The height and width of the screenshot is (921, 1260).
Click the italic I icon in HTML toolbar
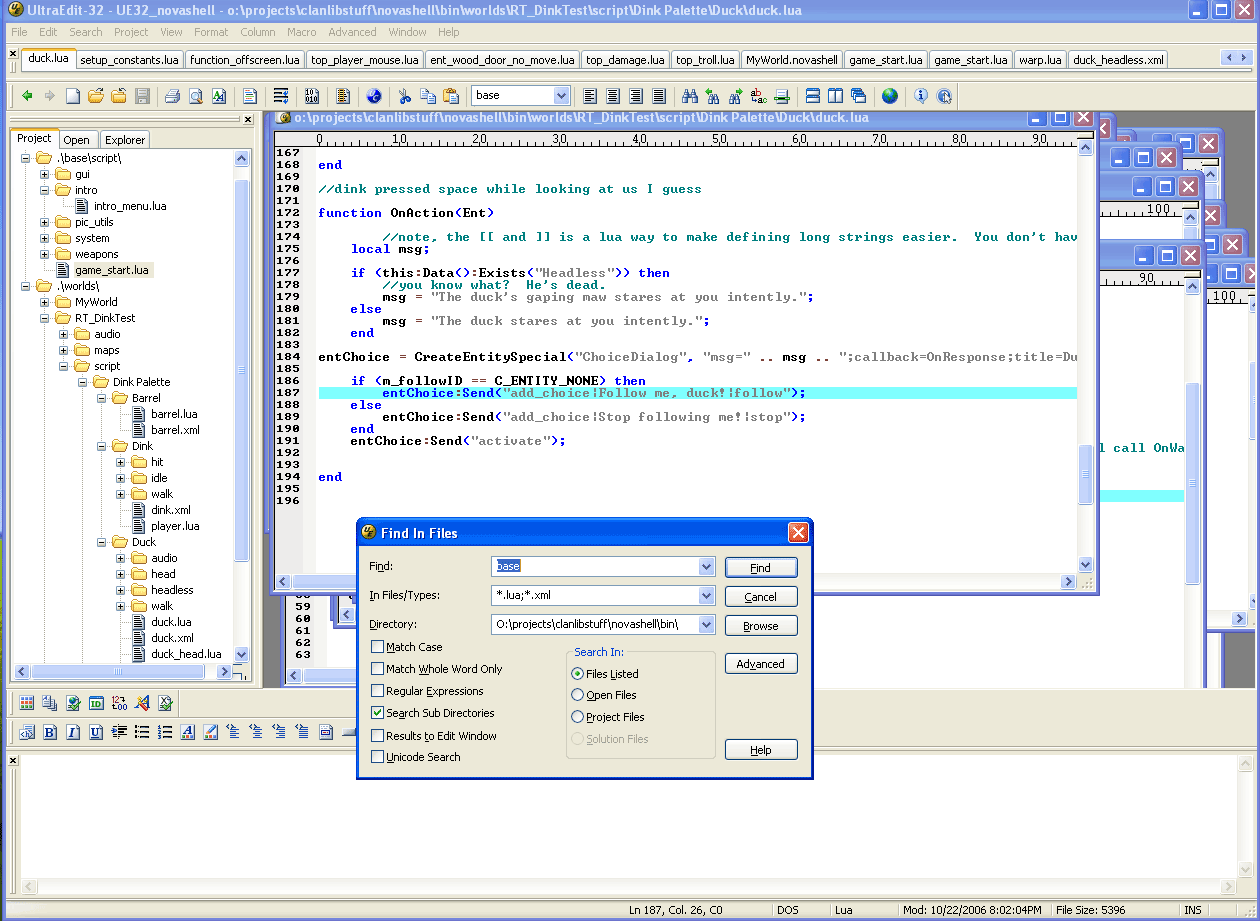[x=73, y=732]
